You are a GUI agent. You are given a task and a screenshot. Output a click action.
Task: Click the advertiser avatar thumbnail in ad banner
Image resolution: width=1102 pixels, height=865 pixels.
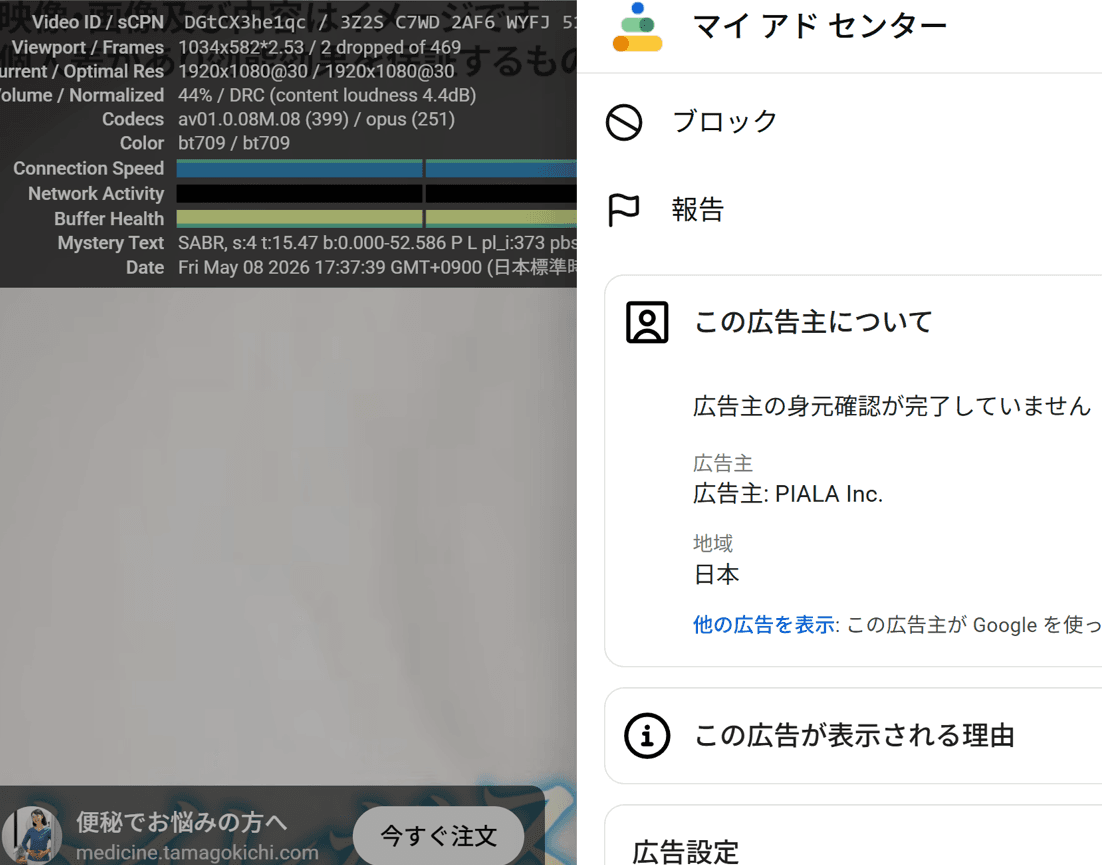click(32, 835)
